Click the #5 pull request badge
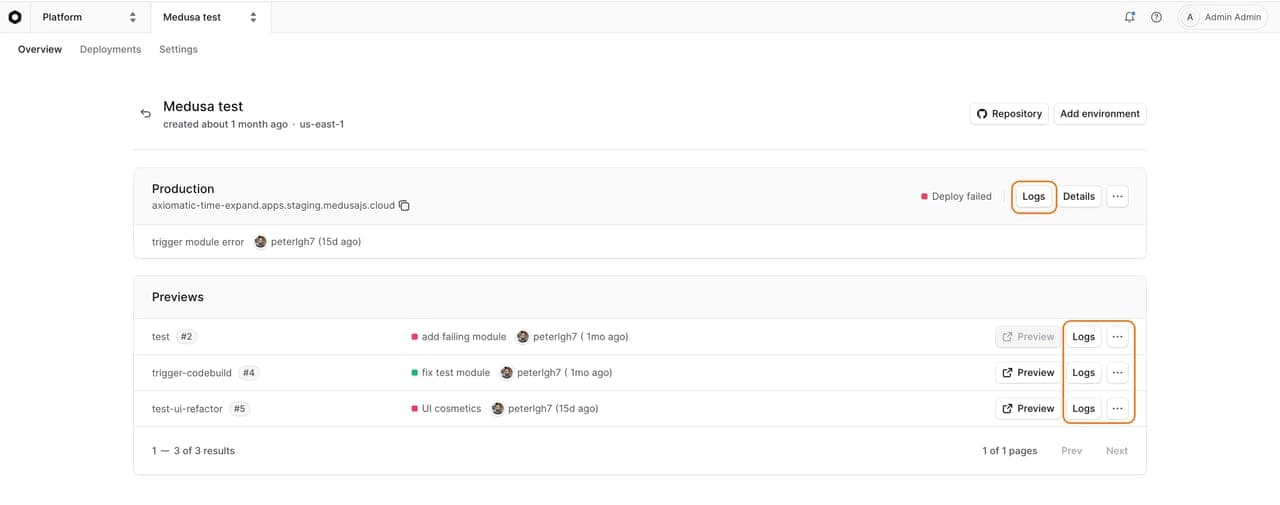Screen dimensions: 1280x505 tap(240, 409)
